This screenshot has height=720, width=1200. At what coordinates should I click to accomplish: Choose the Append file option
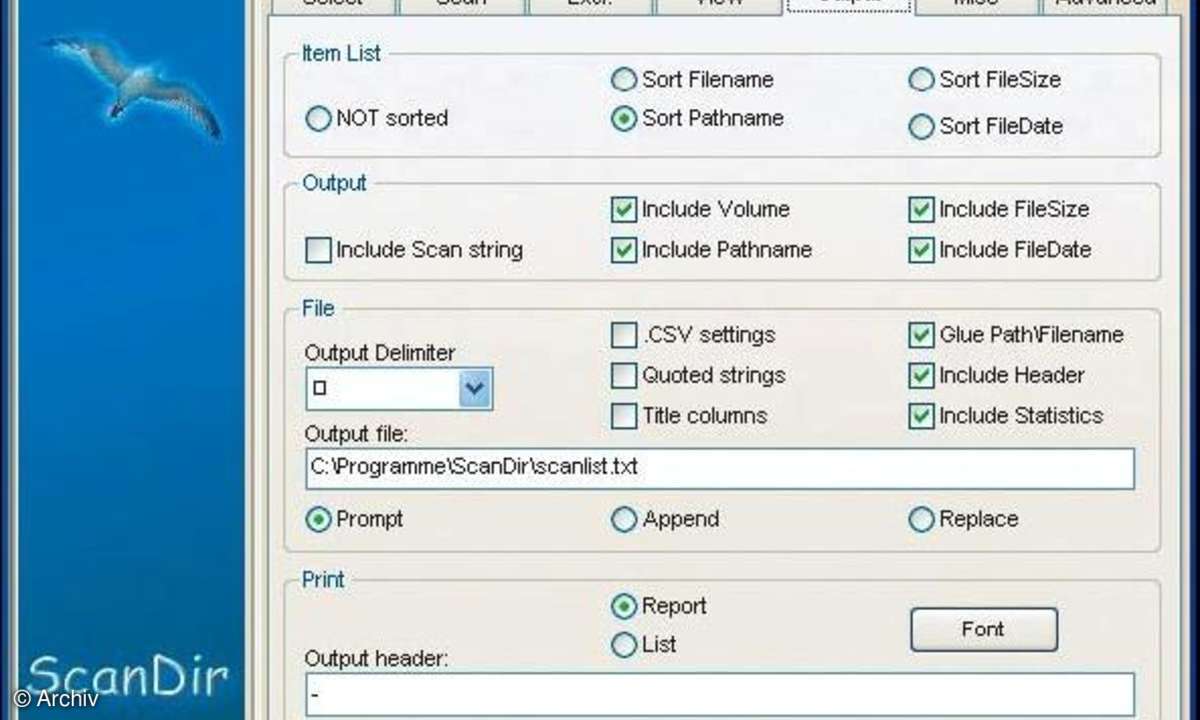tap(624, 520)
